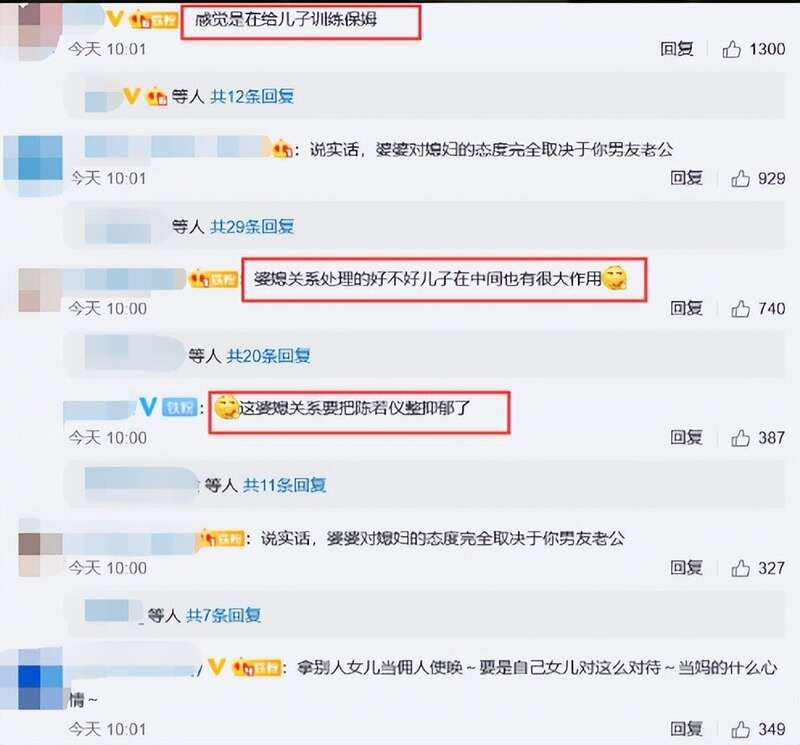The height and width of the screenshot is (745, 800).
Task: Click thumbs-up on the 929-like comment
Action: pyautogui.click(x=740, y=179)
